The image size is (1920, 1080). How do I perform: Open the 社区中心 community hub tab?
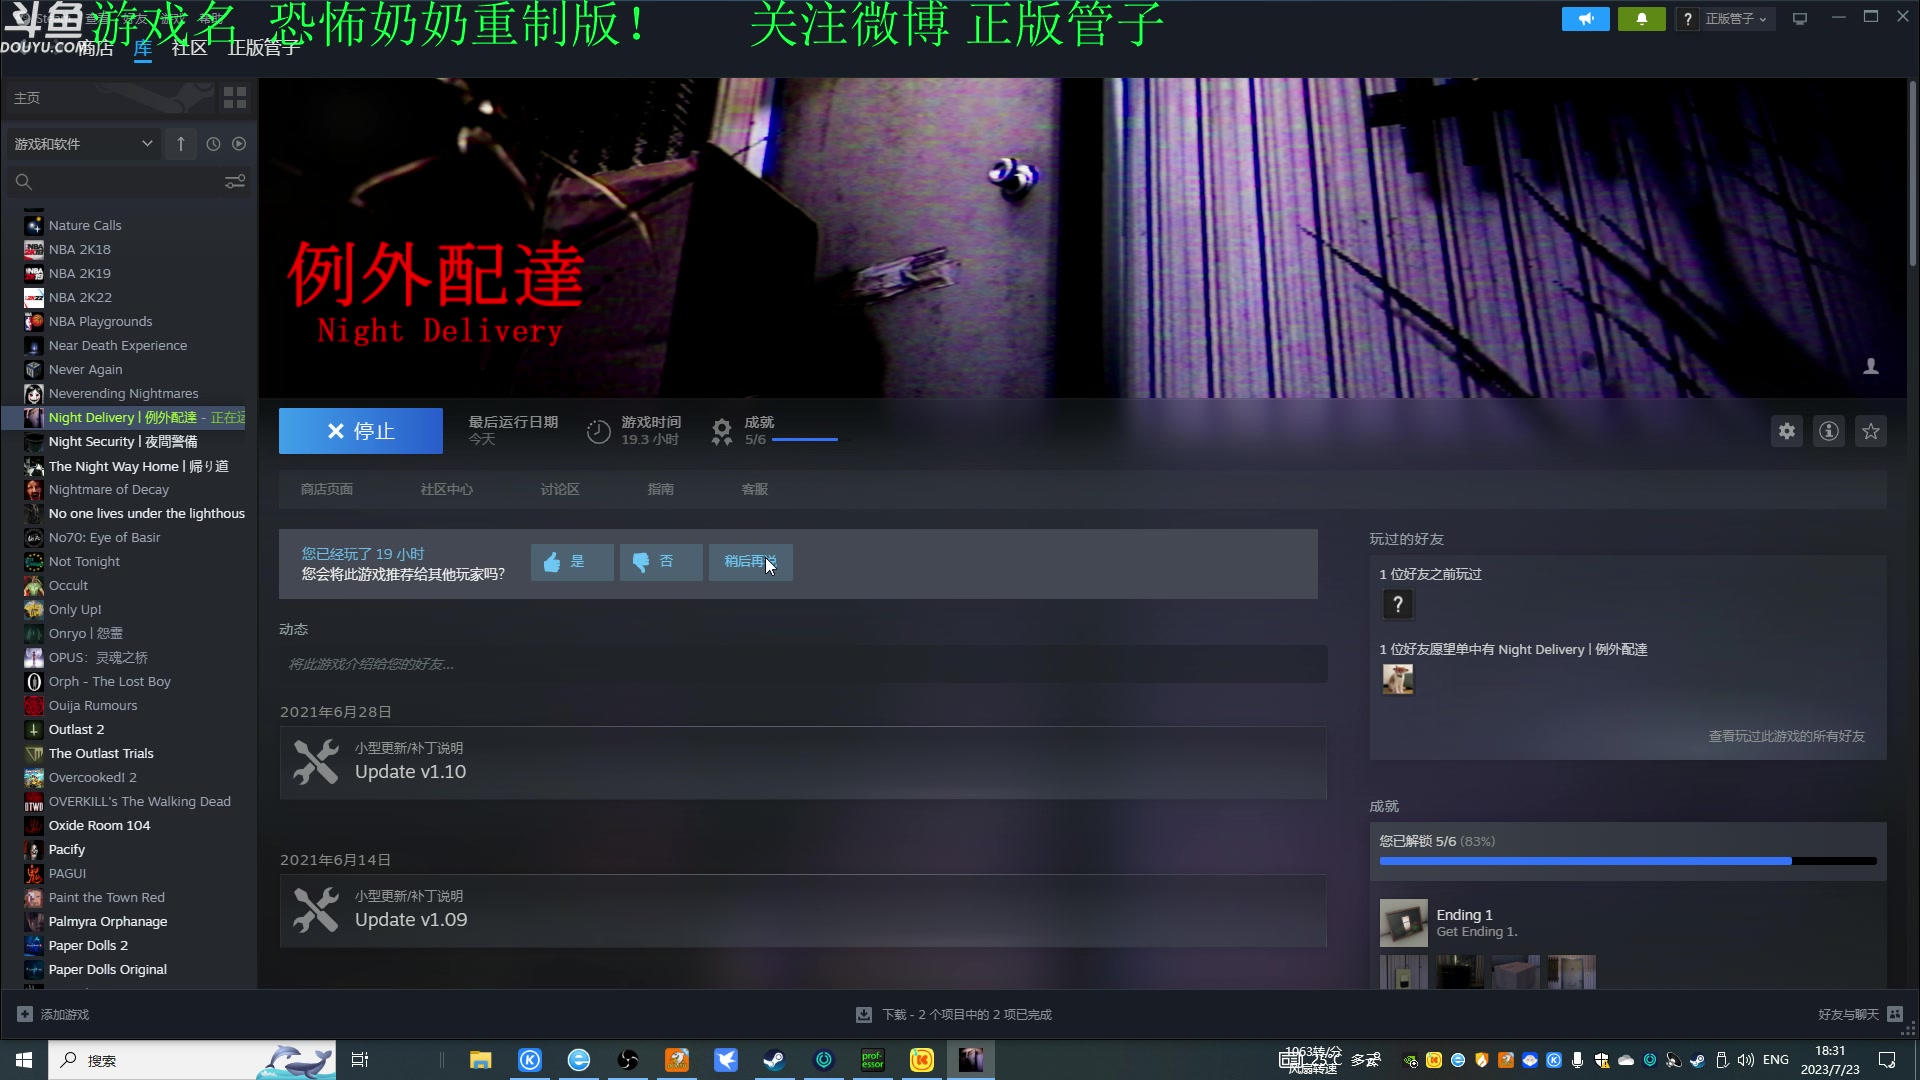pos(447,489)
